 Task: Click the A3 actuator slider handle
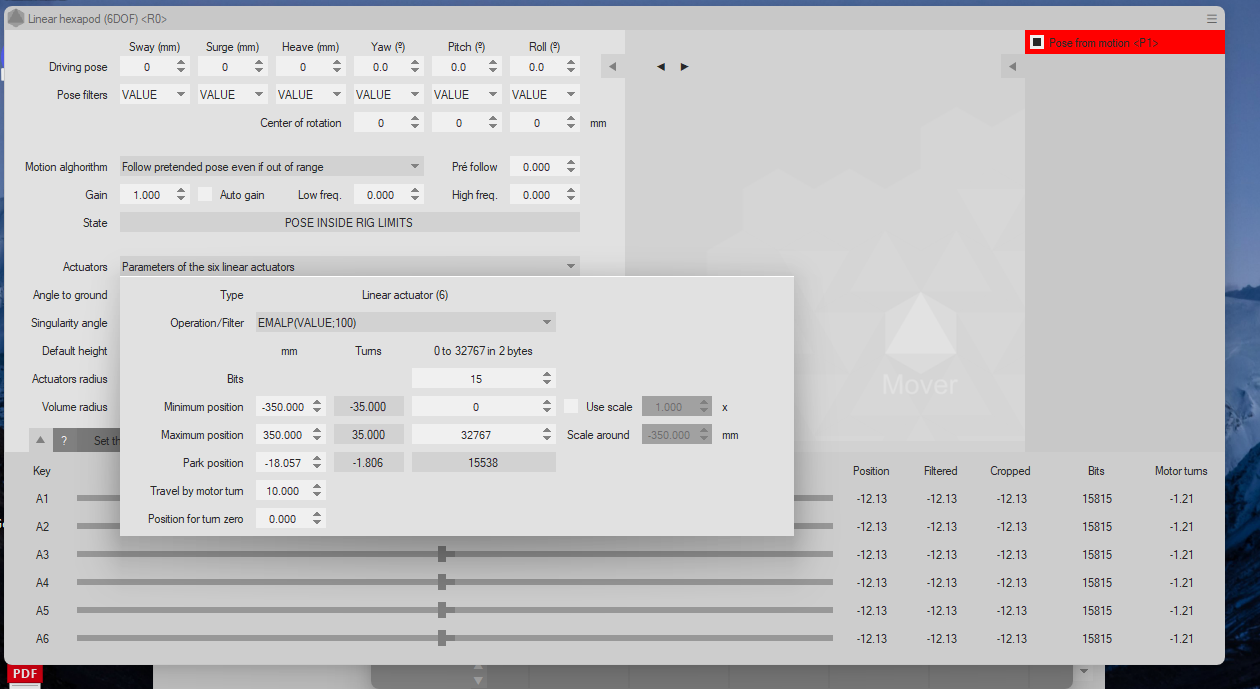click(442, 554)
